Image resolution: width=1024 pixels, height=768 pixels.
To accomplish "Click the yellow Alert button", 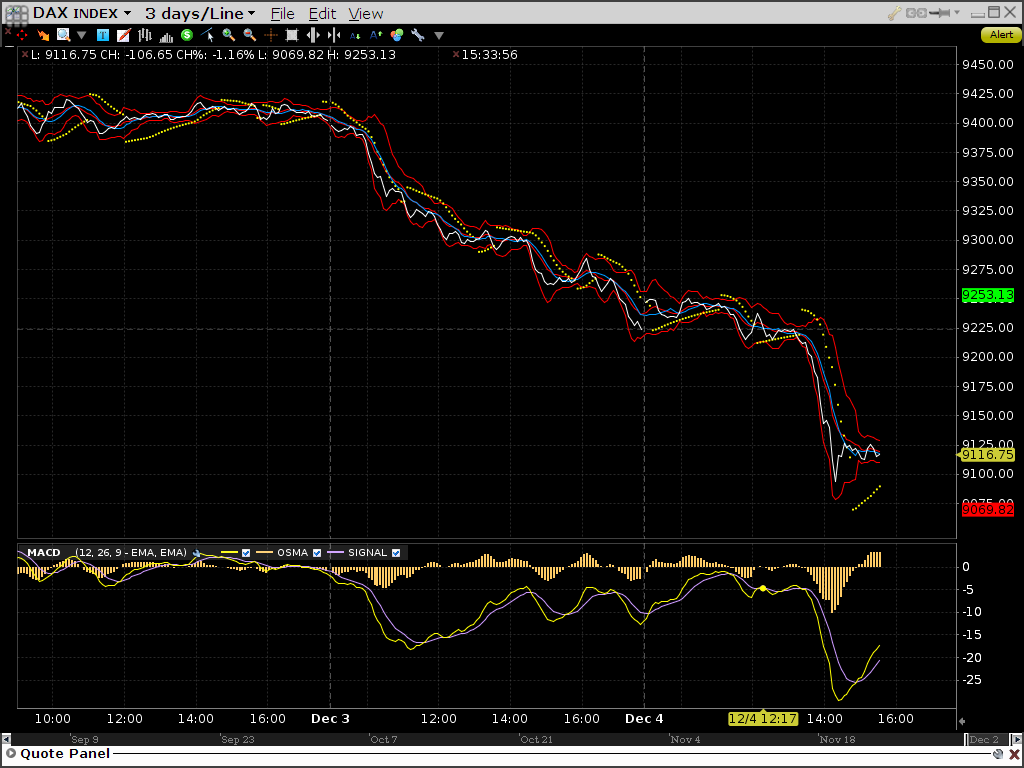I will [x=1001, y=35].
